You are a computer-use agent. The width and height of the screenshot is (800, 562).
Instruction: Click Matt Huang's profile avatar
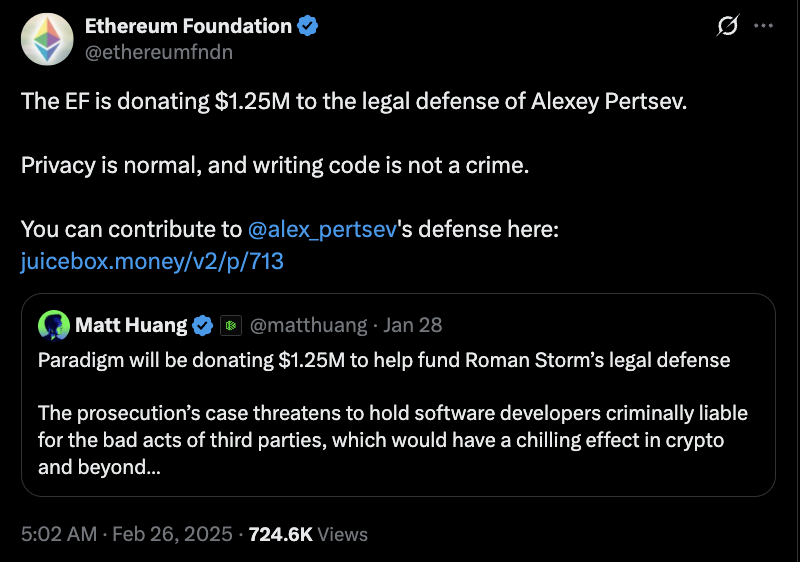[52, 326]
